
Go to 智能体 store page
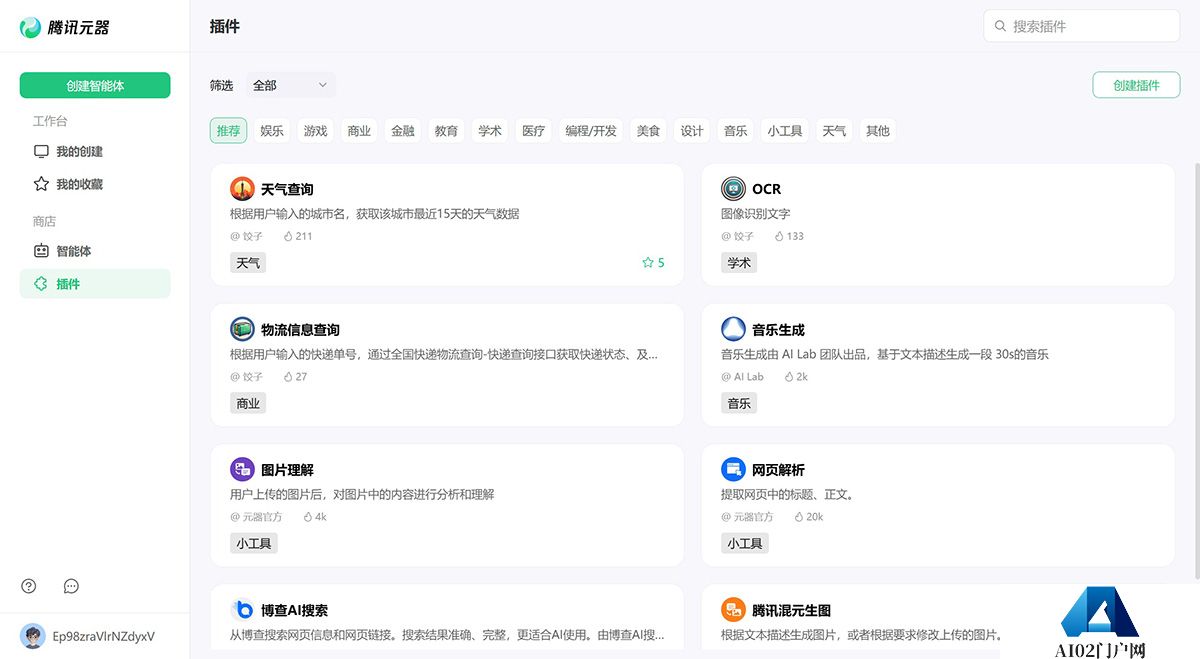pyautogui.click(x=95, y=251)
